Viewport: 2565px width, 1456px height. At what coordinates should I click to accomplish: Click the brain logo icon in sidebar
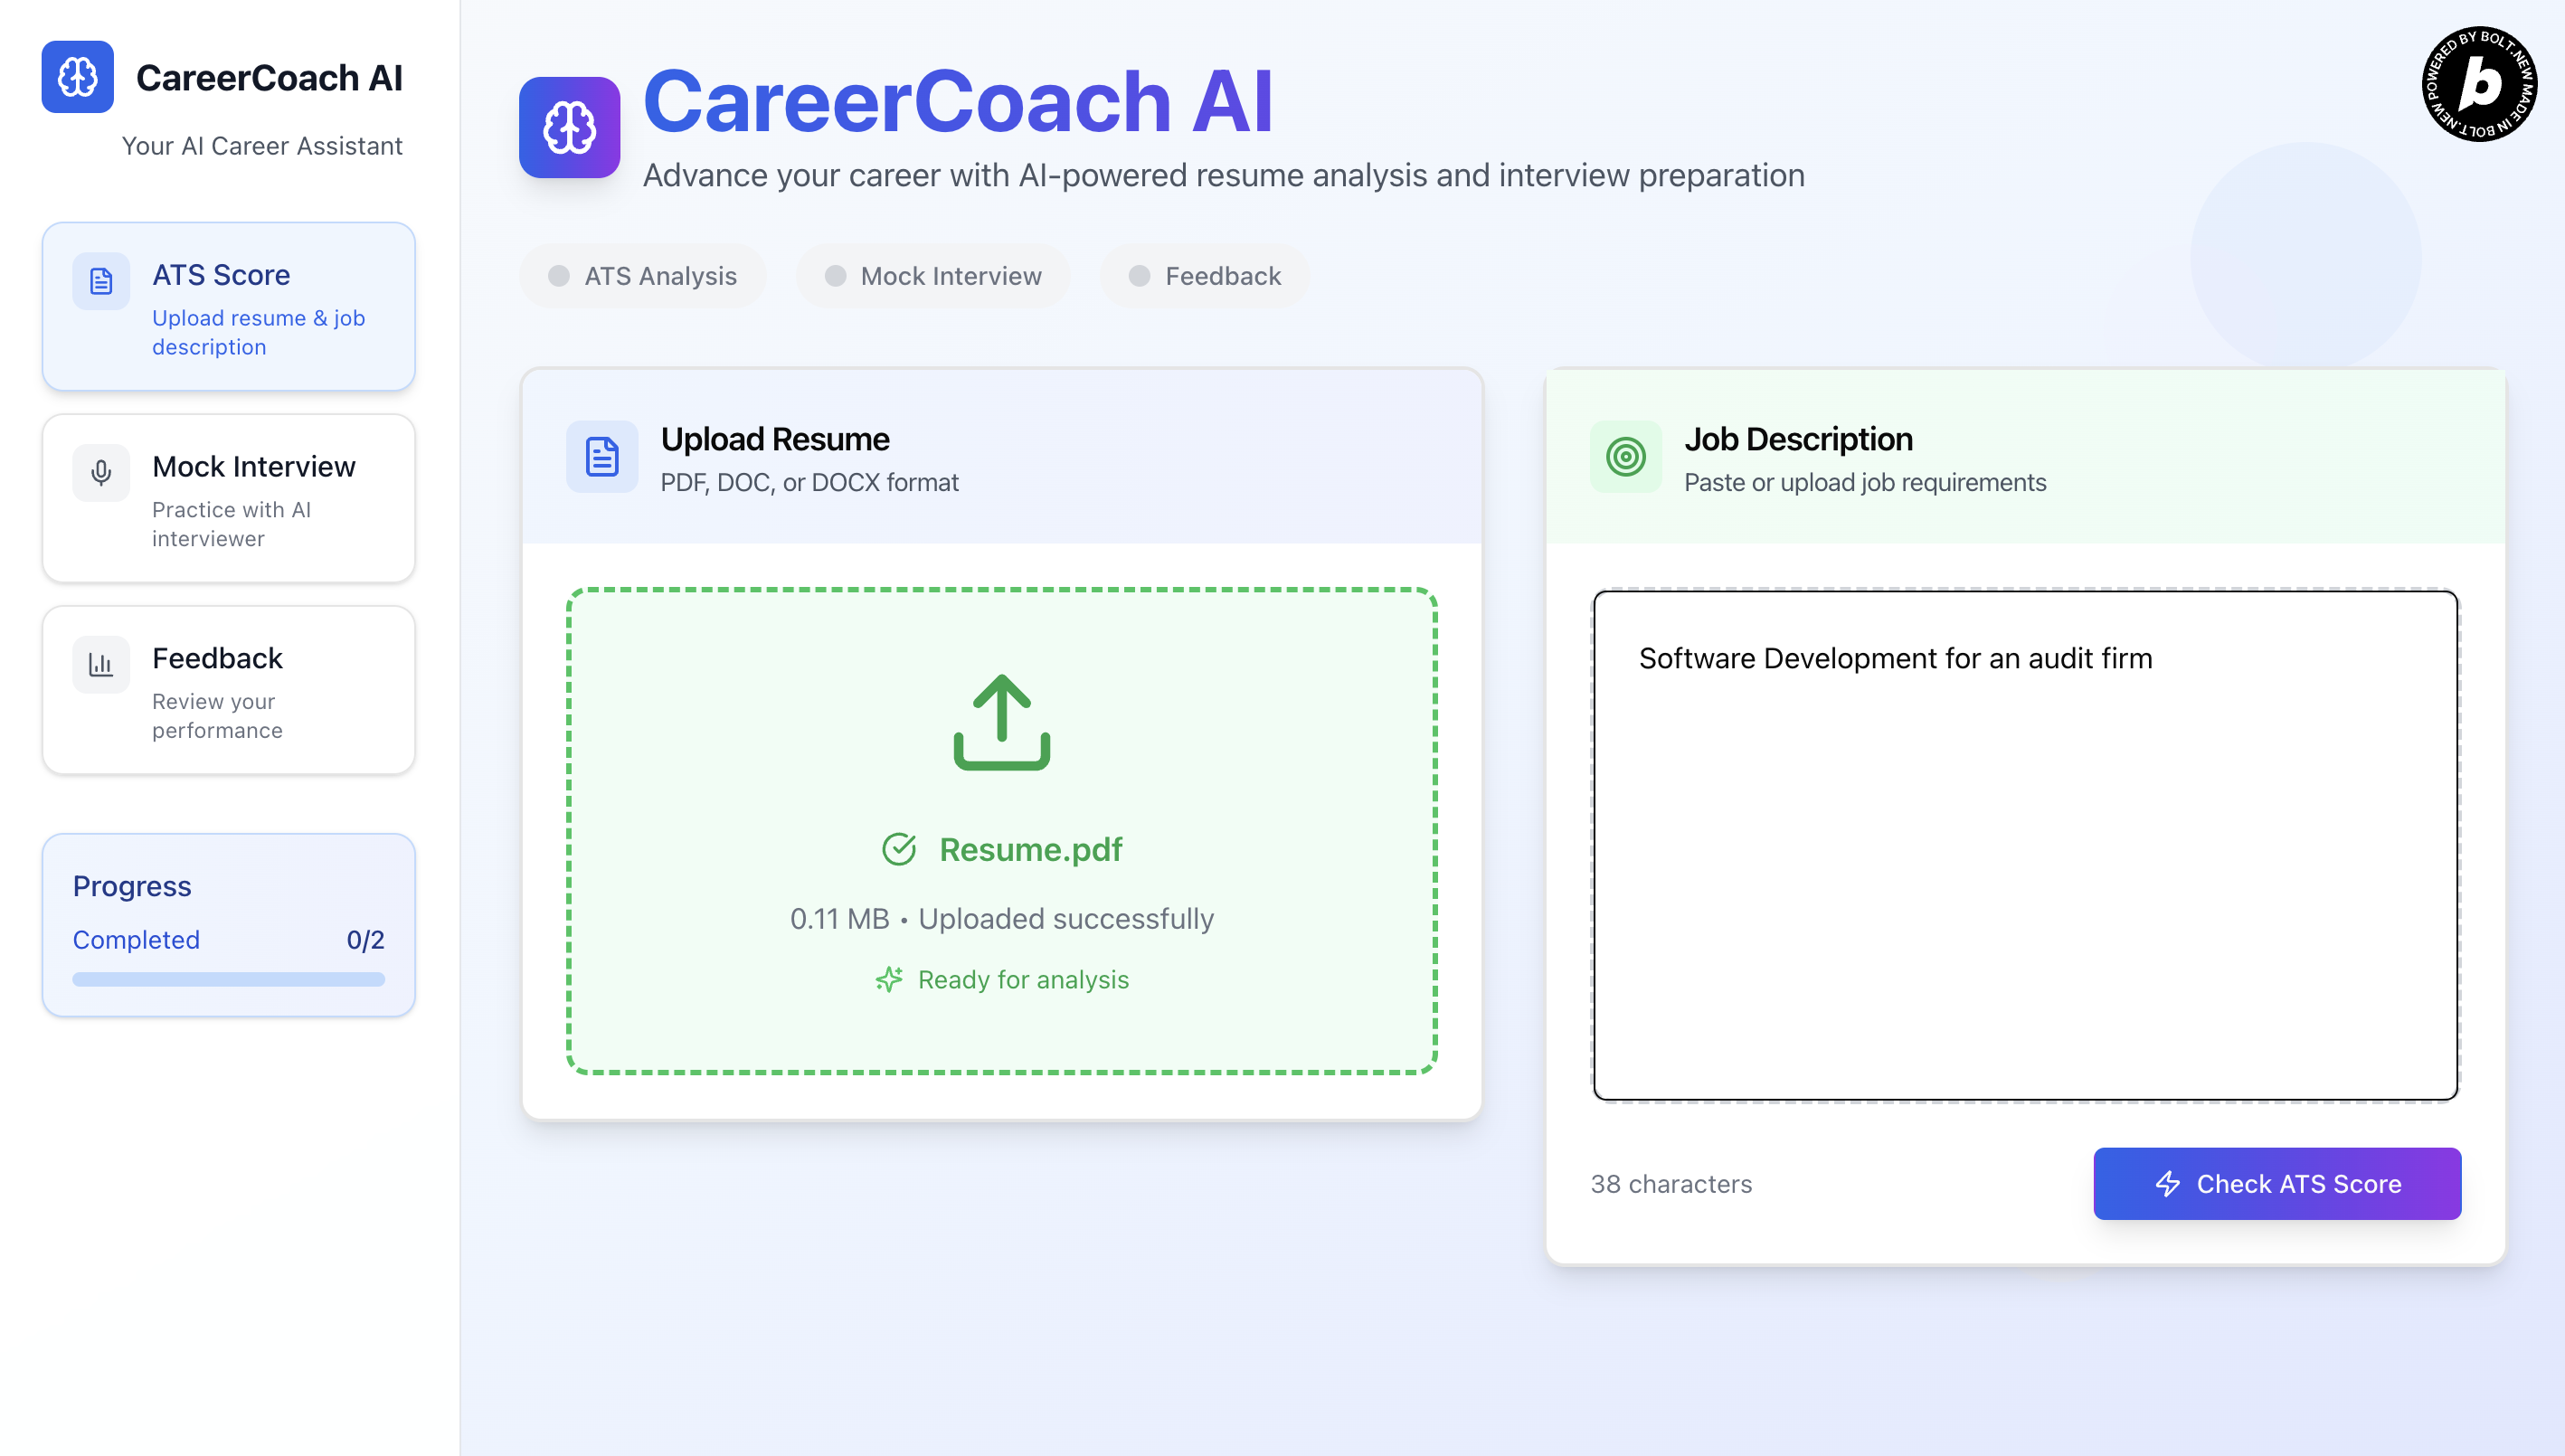[x=77, y=77]
